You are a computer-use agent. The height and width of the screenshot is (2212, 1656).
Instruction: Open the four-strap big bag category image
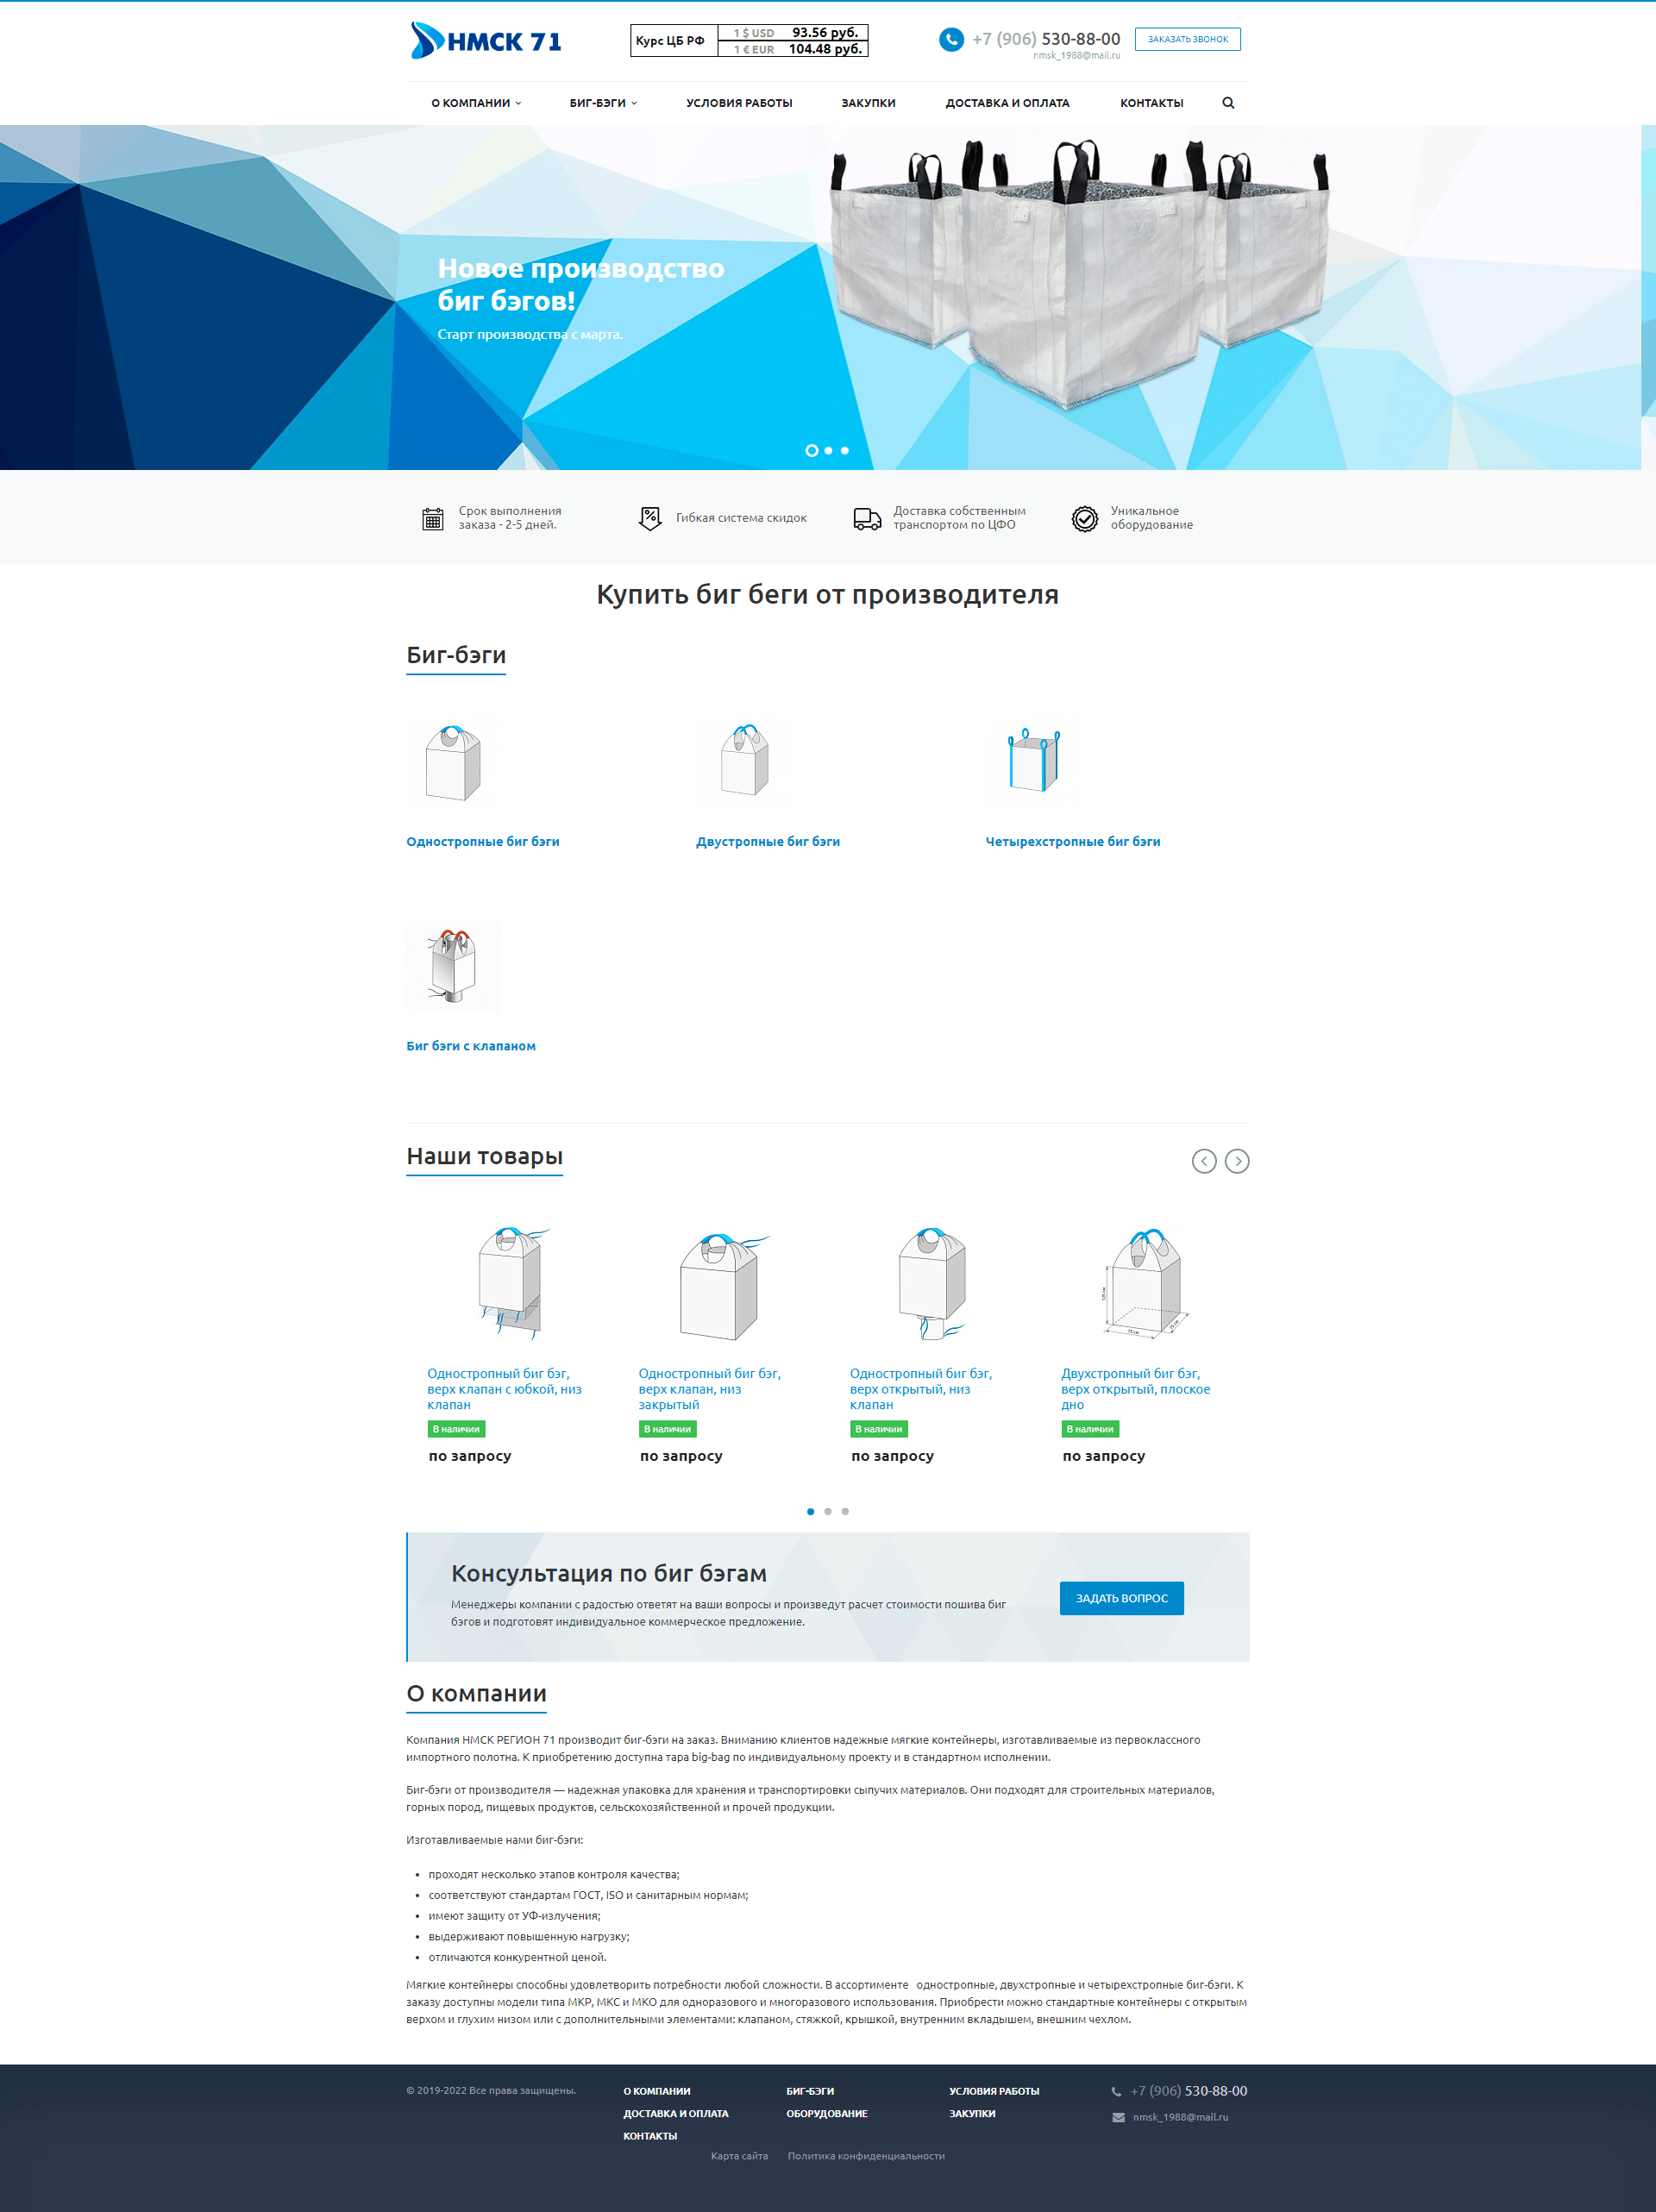tap(1033, 760)
